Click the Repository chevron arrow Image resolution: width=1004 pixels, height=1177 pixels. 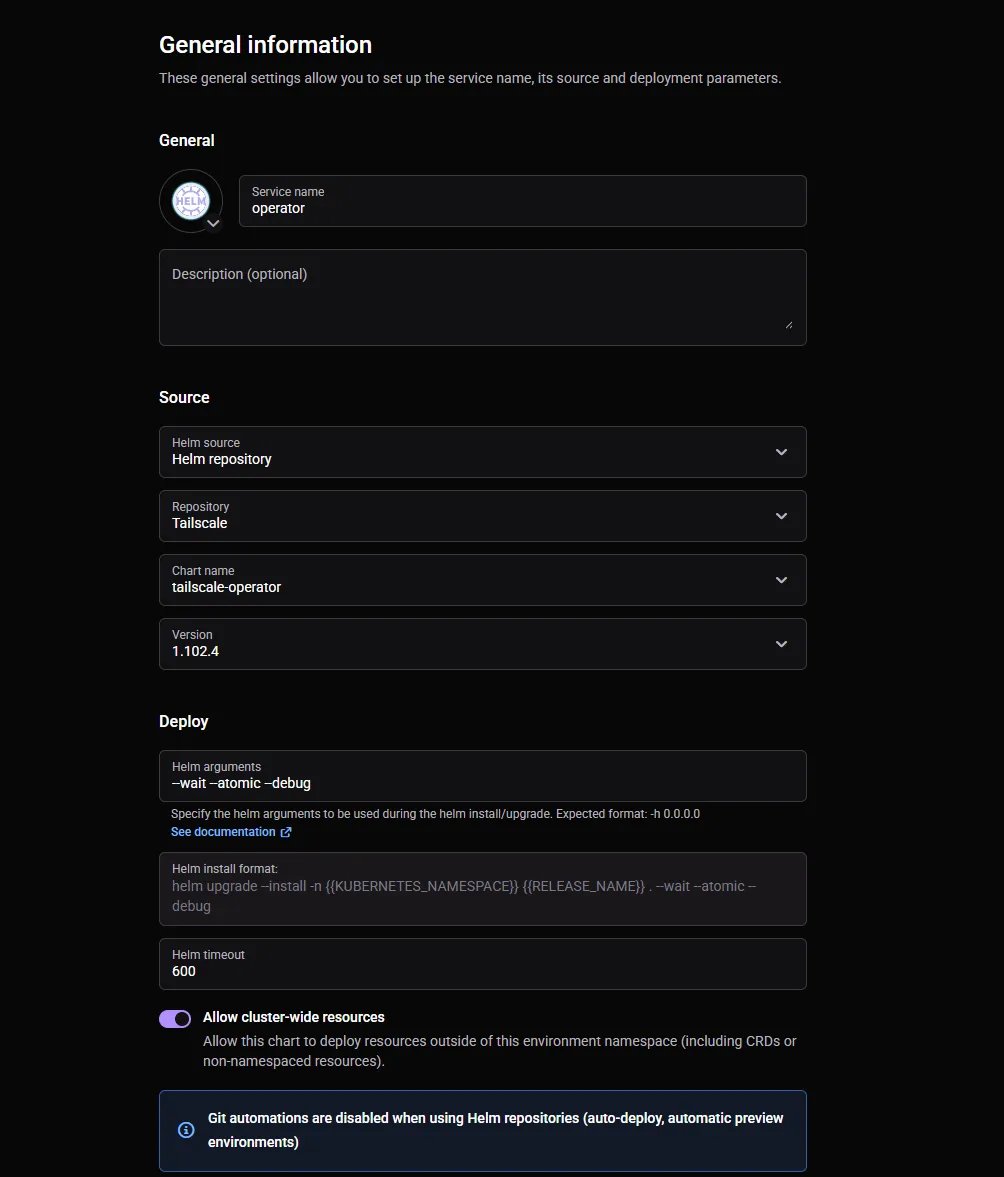[x=781, y=516]
